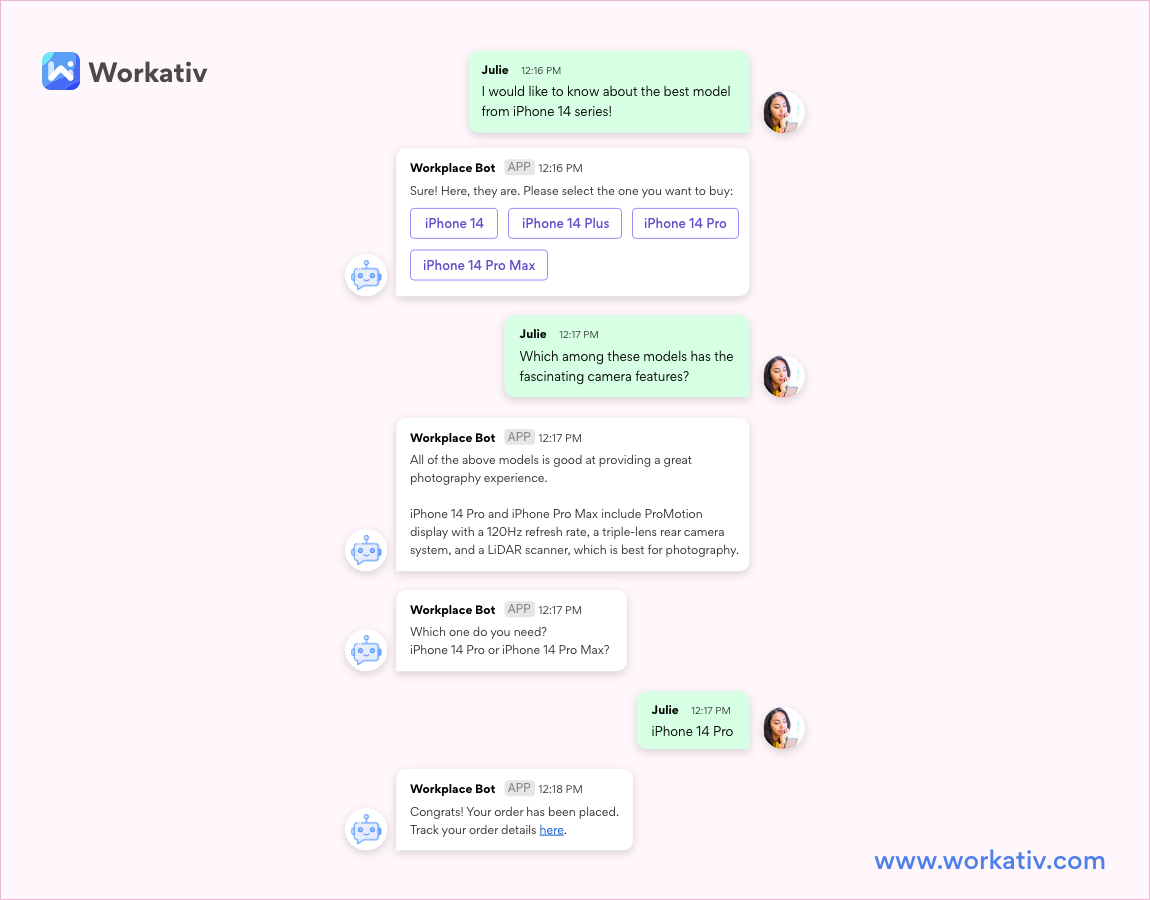Click the 12:18 PM timestamp
1150x900 pixels.
point(560,789)
